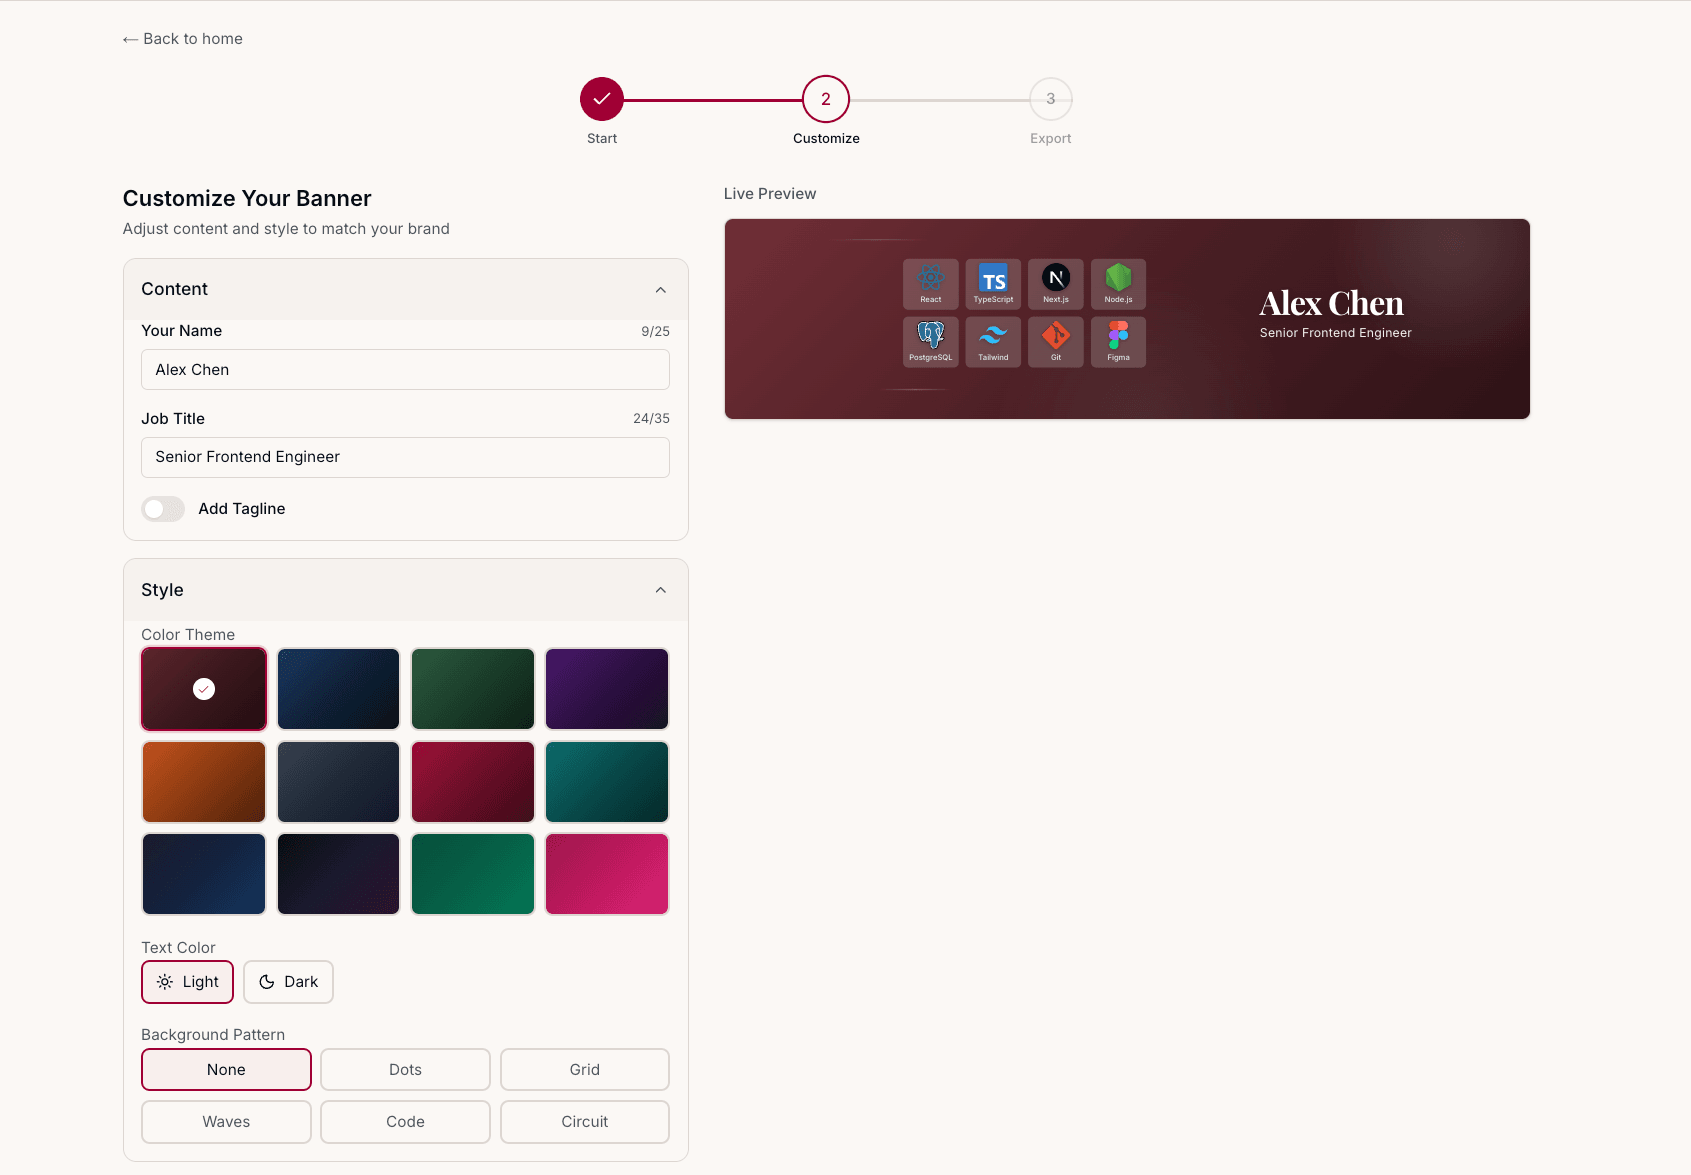This screenshot has width=1691, height=1175.
Task: Click the Tailwind icon in the preview
Action: (993, 341)
